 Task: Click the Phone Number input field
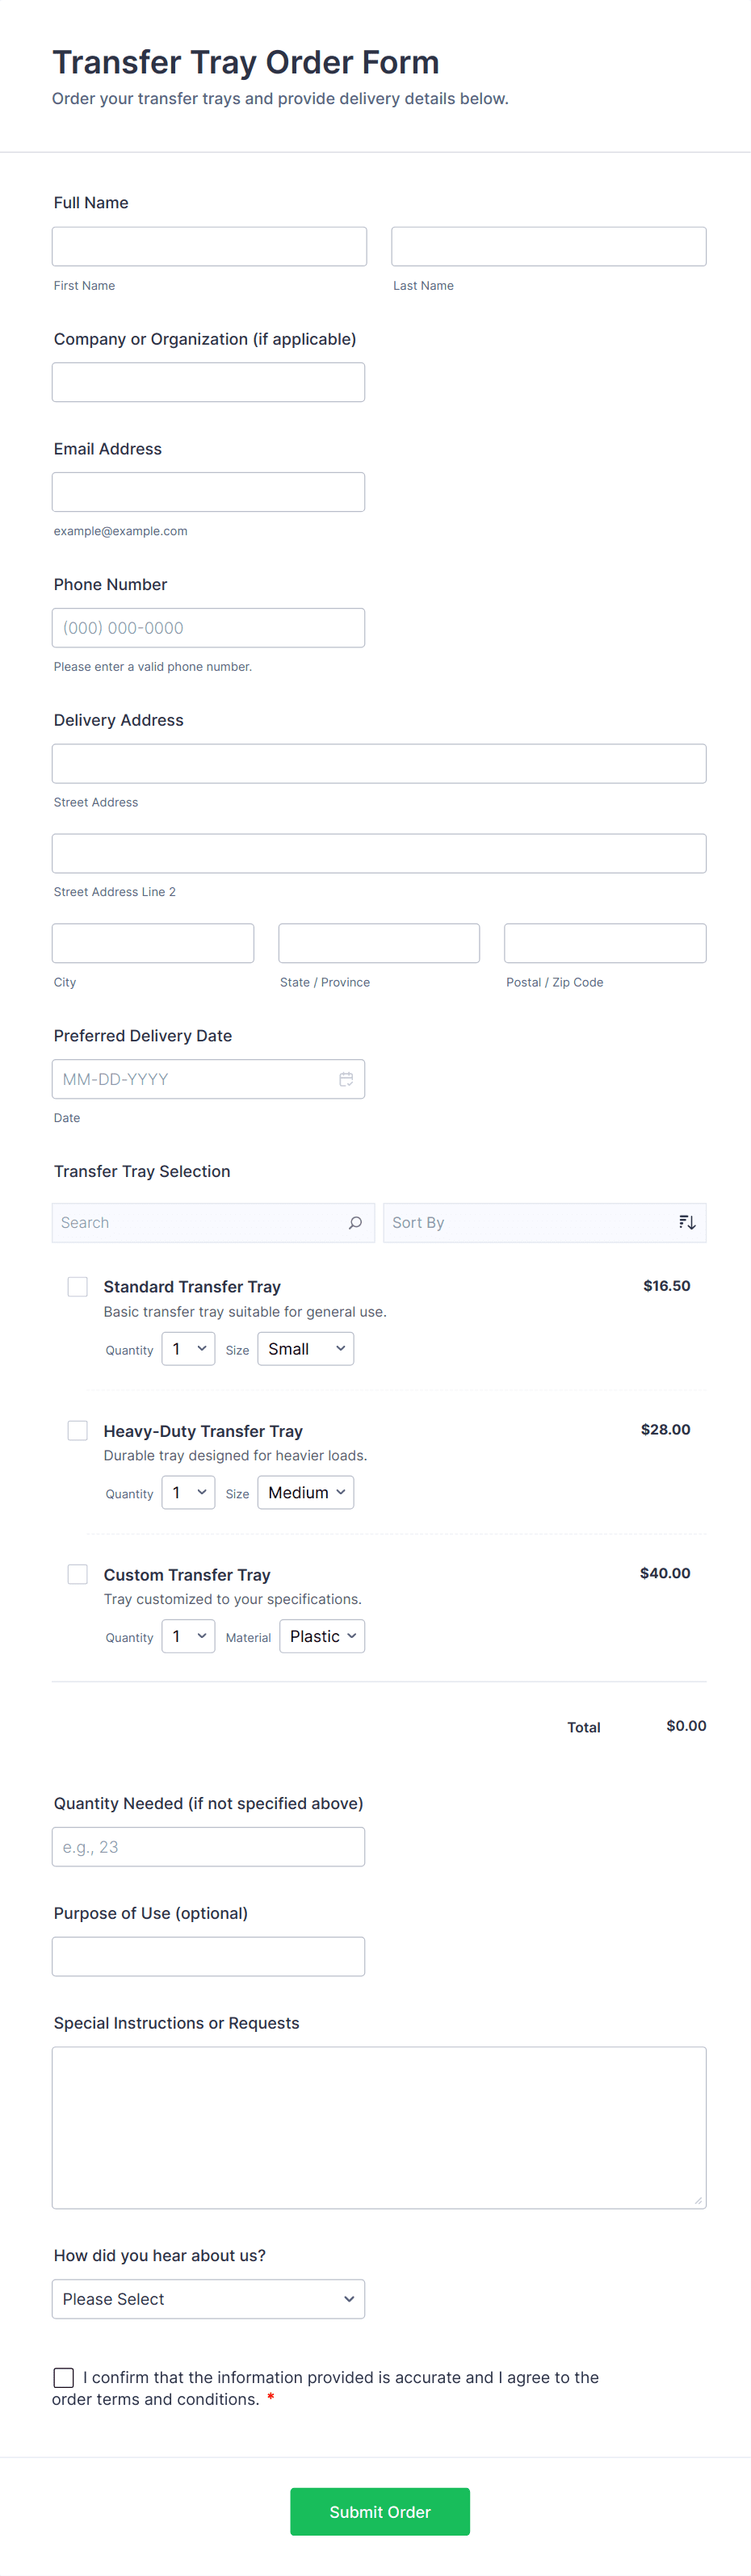click(208, 628)
